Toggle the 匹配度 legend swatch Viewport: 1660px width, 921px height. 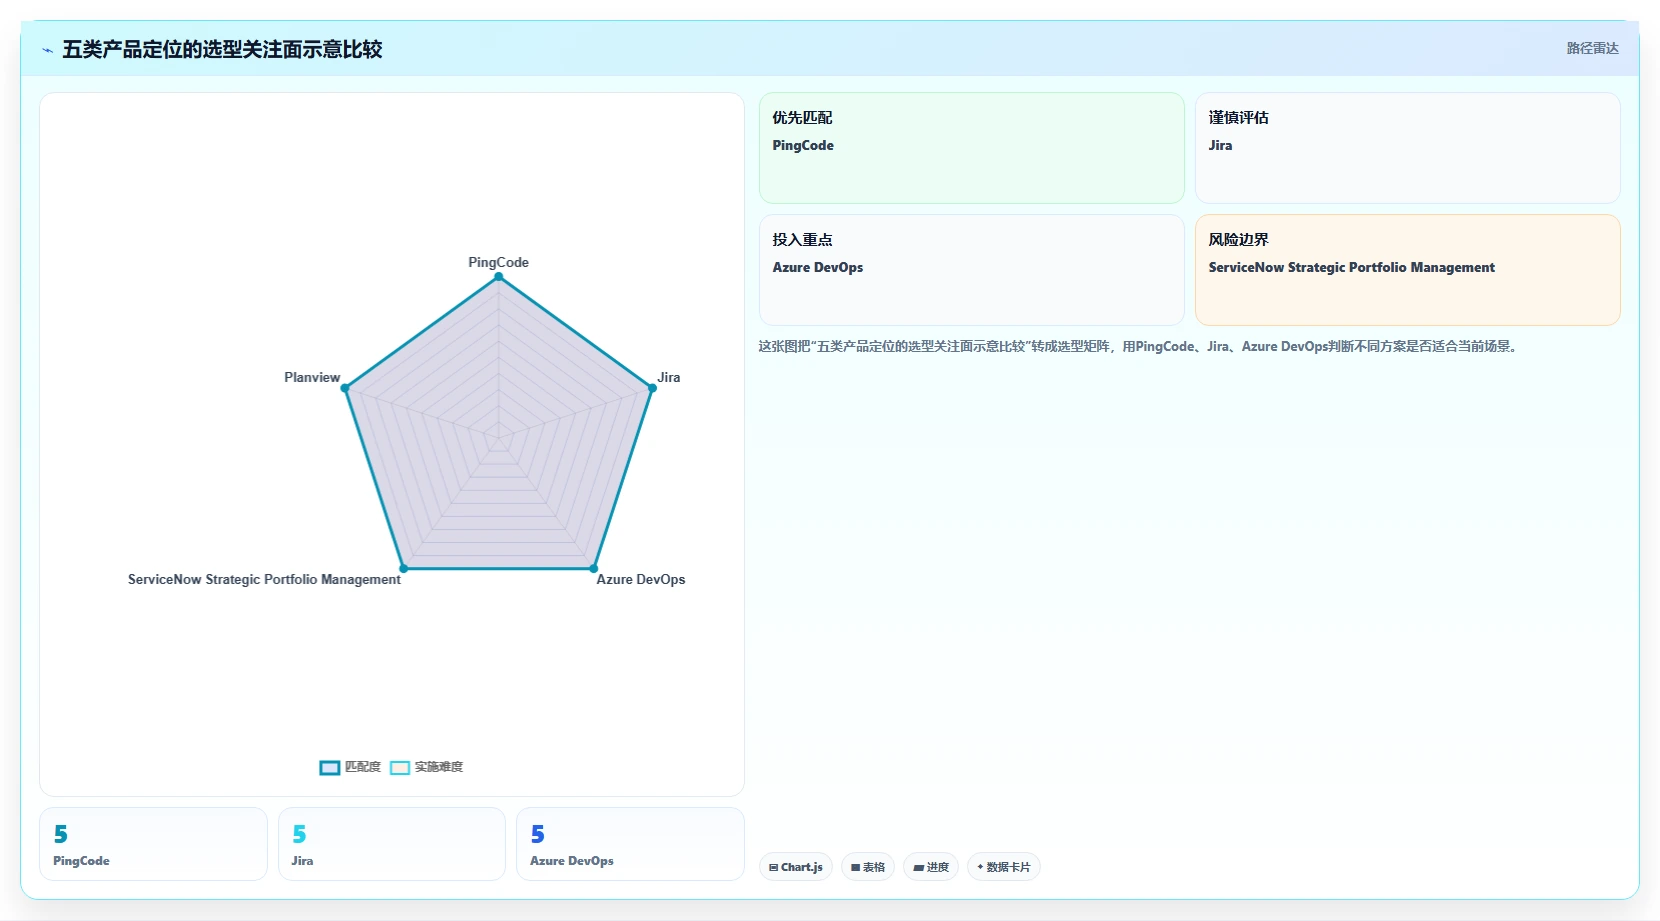click(x=330, y=768)
